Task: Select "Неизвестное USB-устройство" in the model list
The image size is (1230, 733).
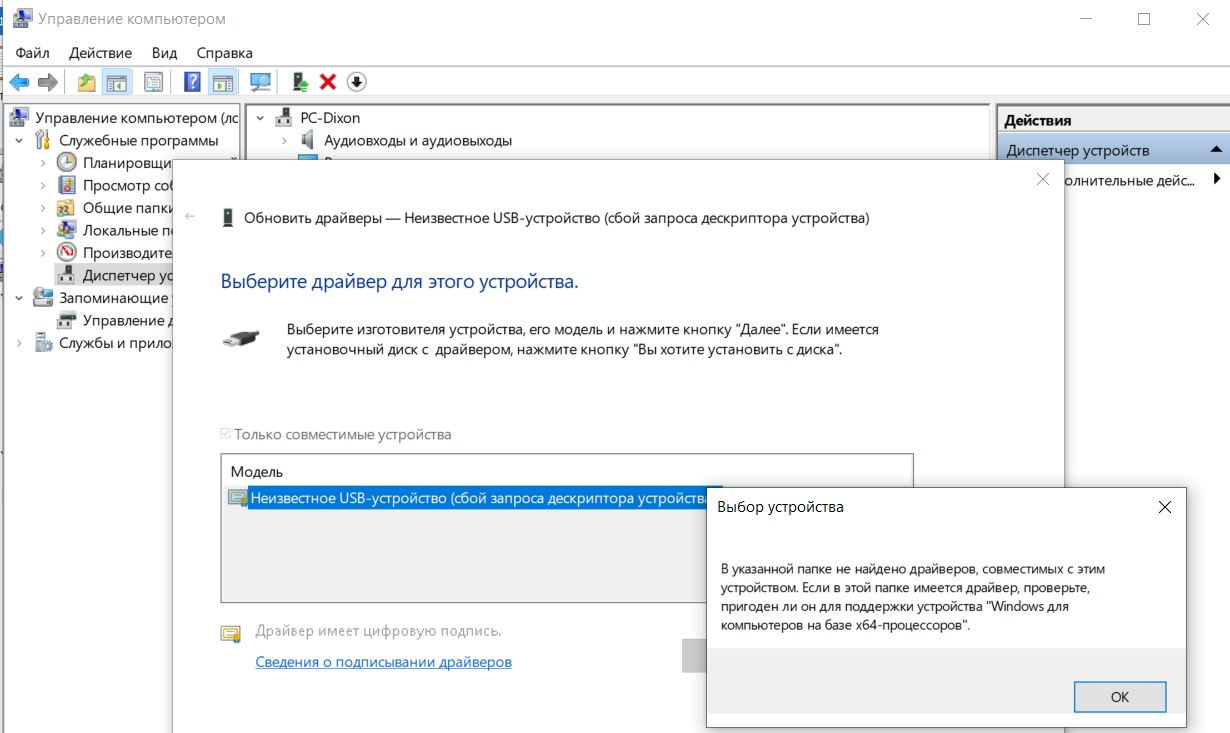Action: (478, 498)
